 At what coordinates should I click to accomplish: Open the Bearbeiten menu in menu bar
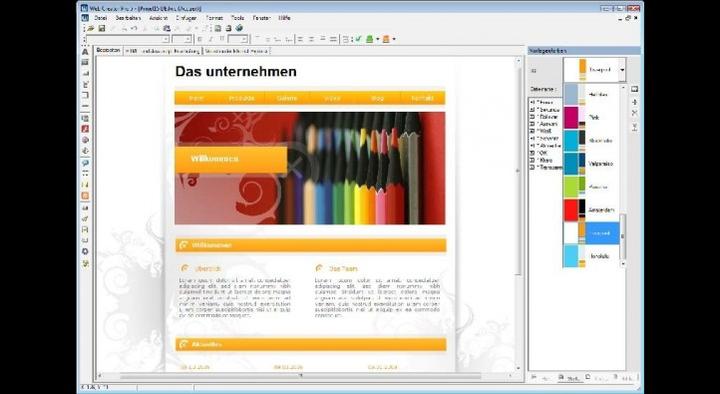click(x=128, y=18)
